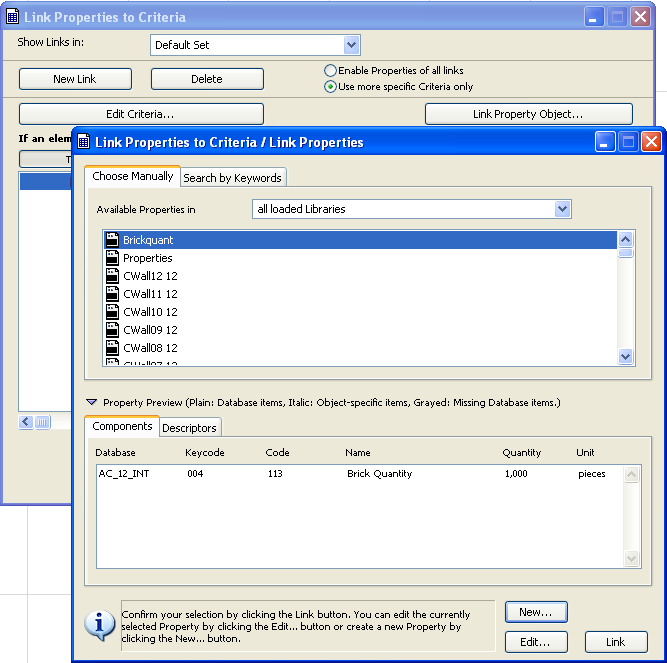Click the blue info balloon icon
The height and width of the screenshot is (663, 667).
click(x=100, y=625)
